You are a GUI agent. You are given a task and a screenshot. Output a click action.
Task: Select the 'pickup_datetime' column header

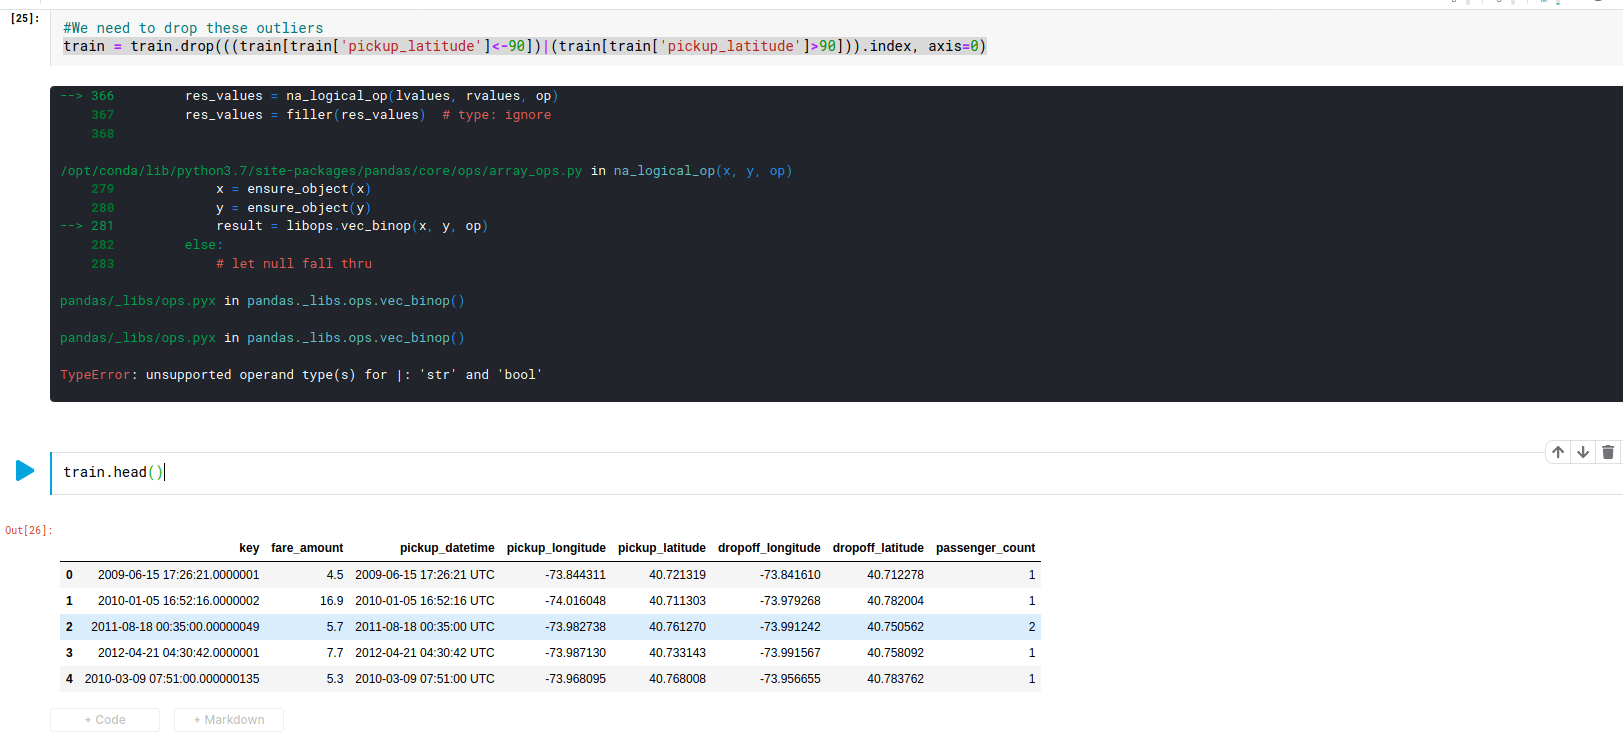point(447,548)
